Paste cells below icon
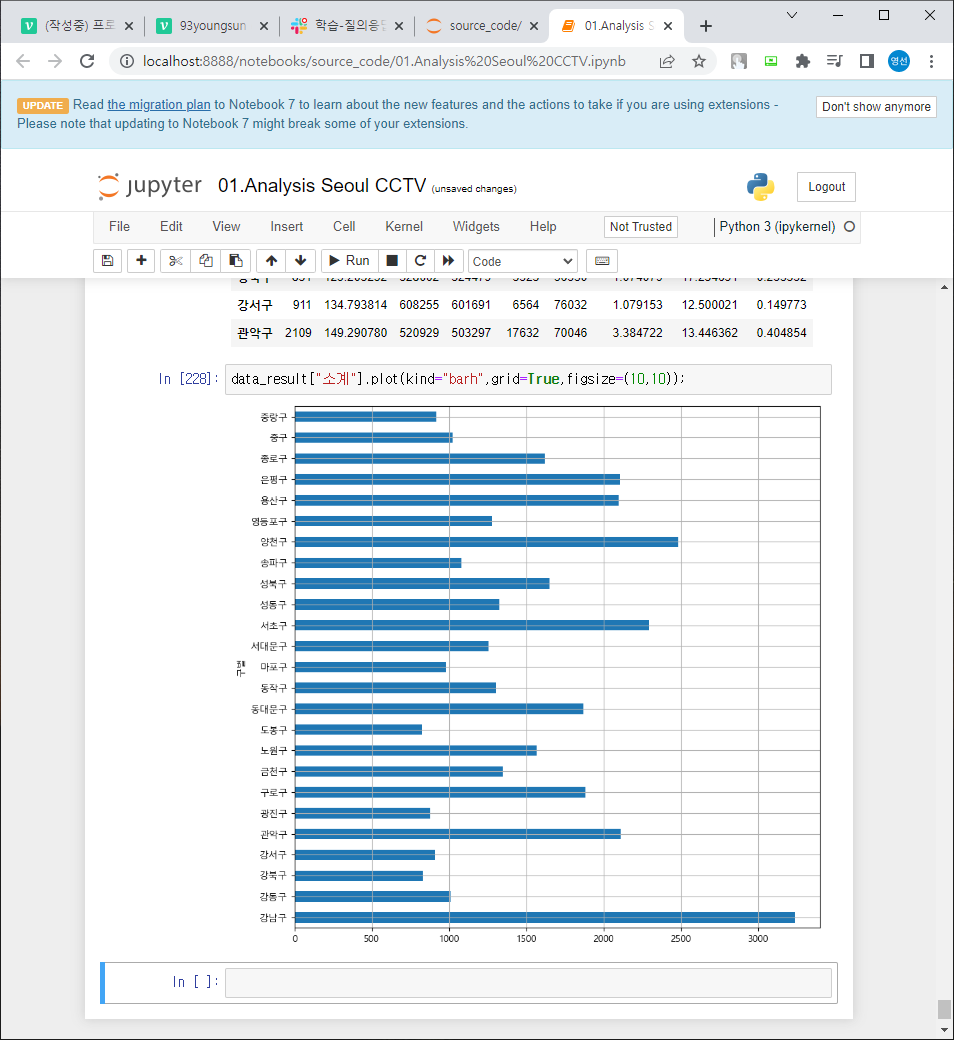954x1040 pixels. 236,261
